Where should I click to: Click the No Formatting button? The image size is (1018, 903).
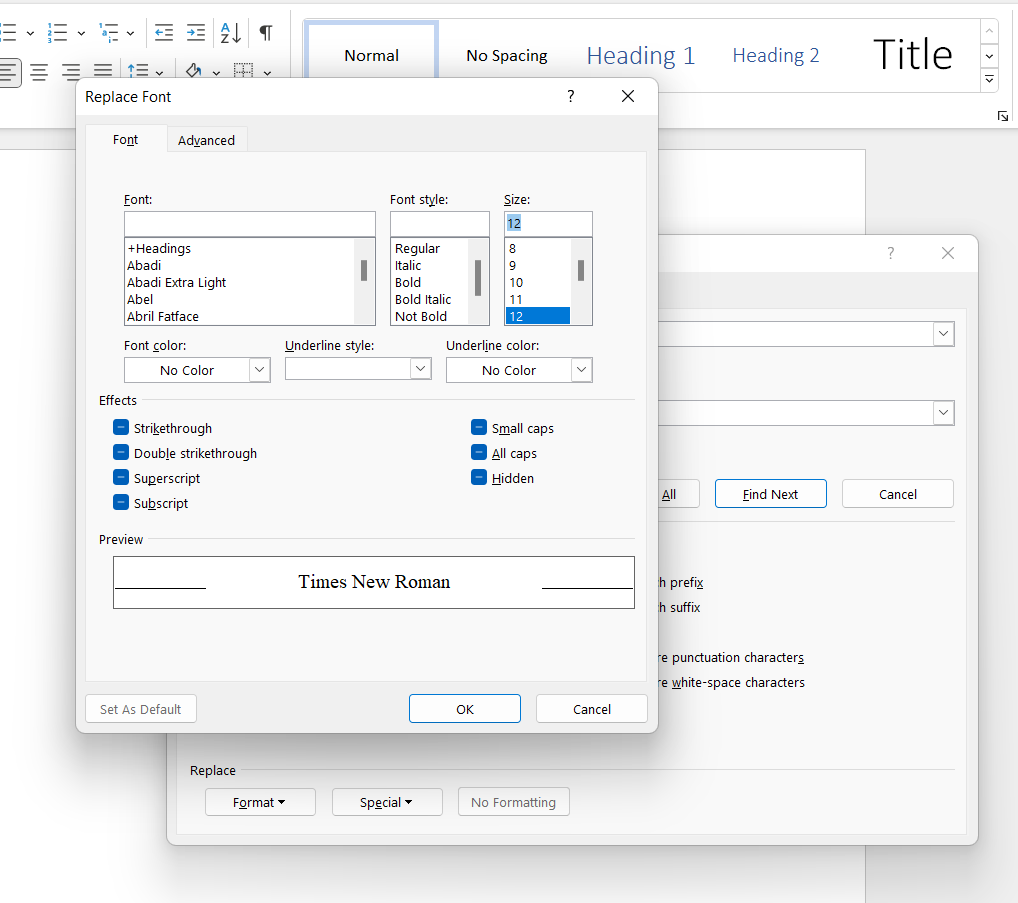pyautogui.click(x=514, y=802)
